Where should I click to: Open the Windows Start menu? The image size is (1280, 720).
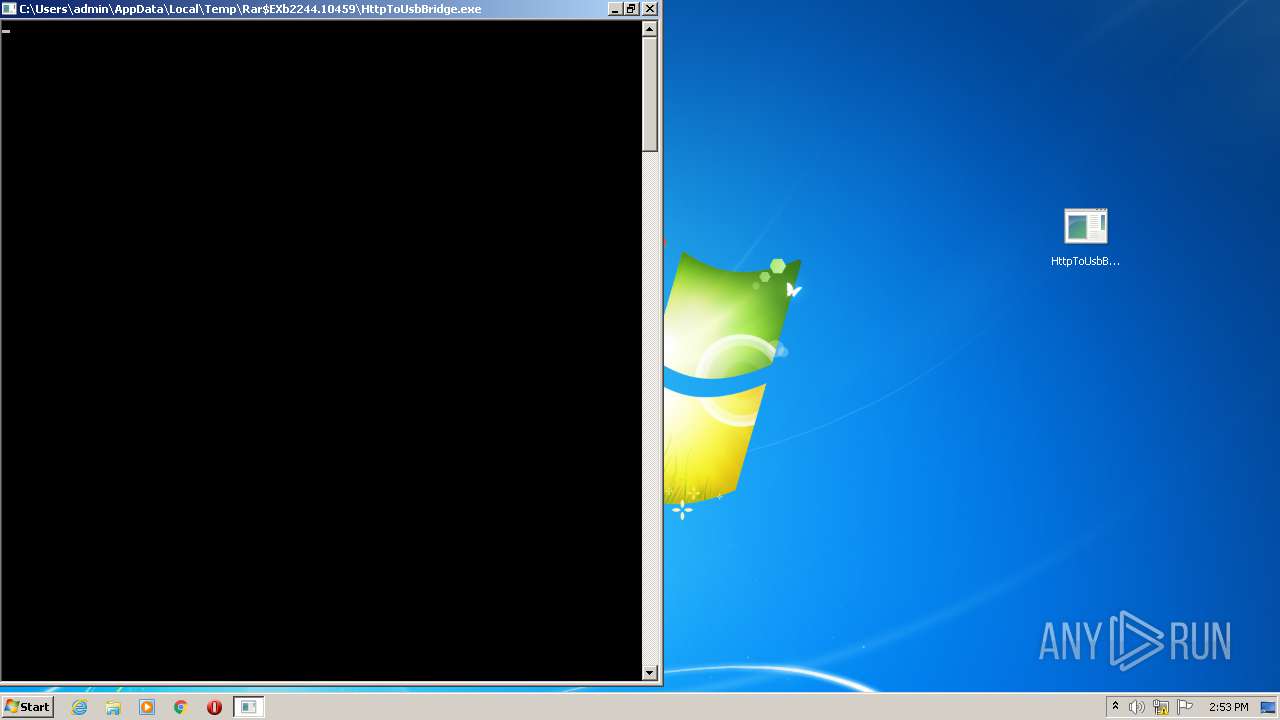coord(27,707)
